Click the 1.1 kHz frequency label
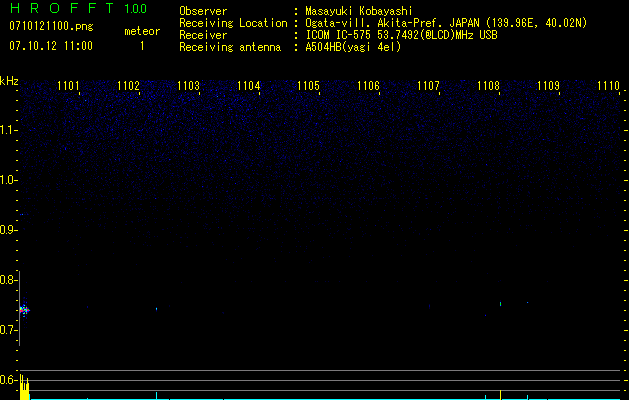The image size is (629, 400). 9,130
